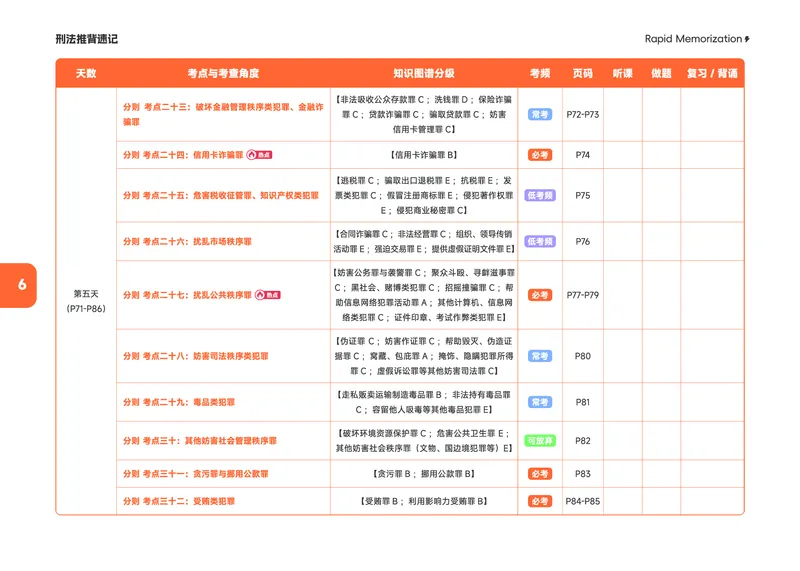Click the P84-P85 page cell
Screen dimensions: 800x571
583,501
